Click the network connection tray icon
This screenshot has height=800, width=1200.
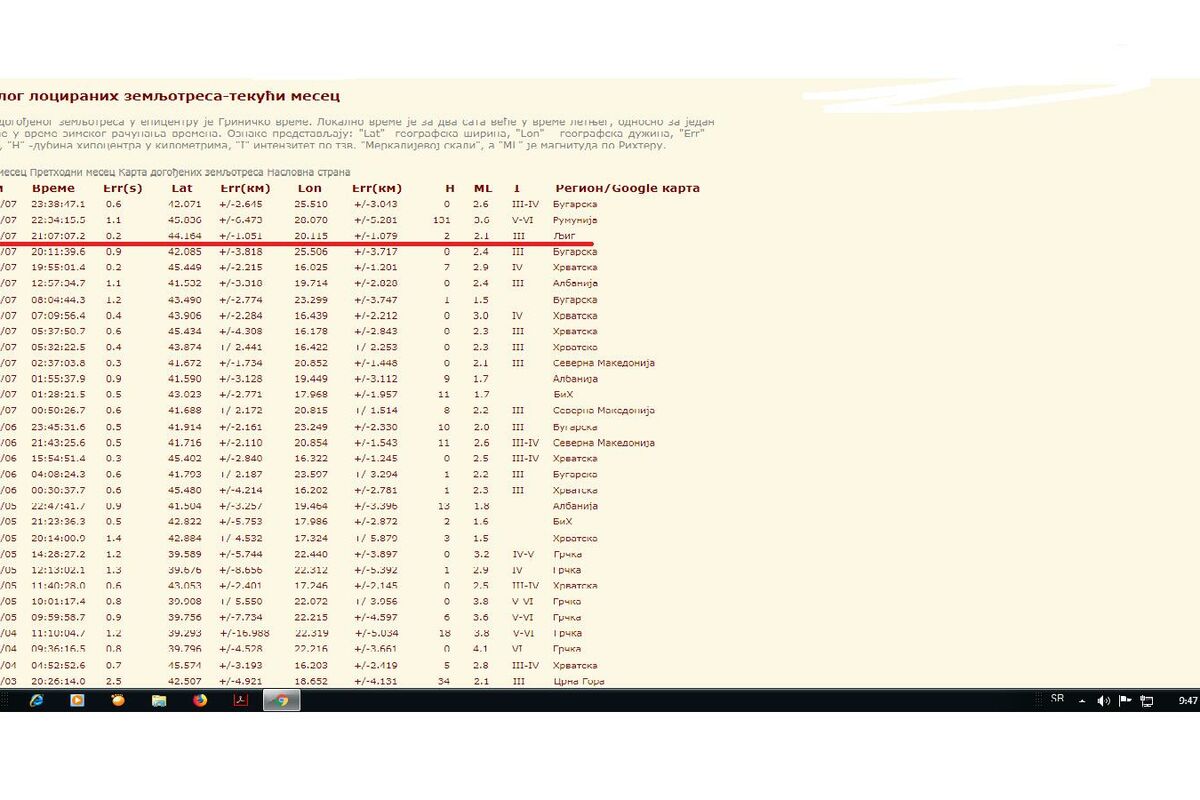click(x=1147, y=701)
